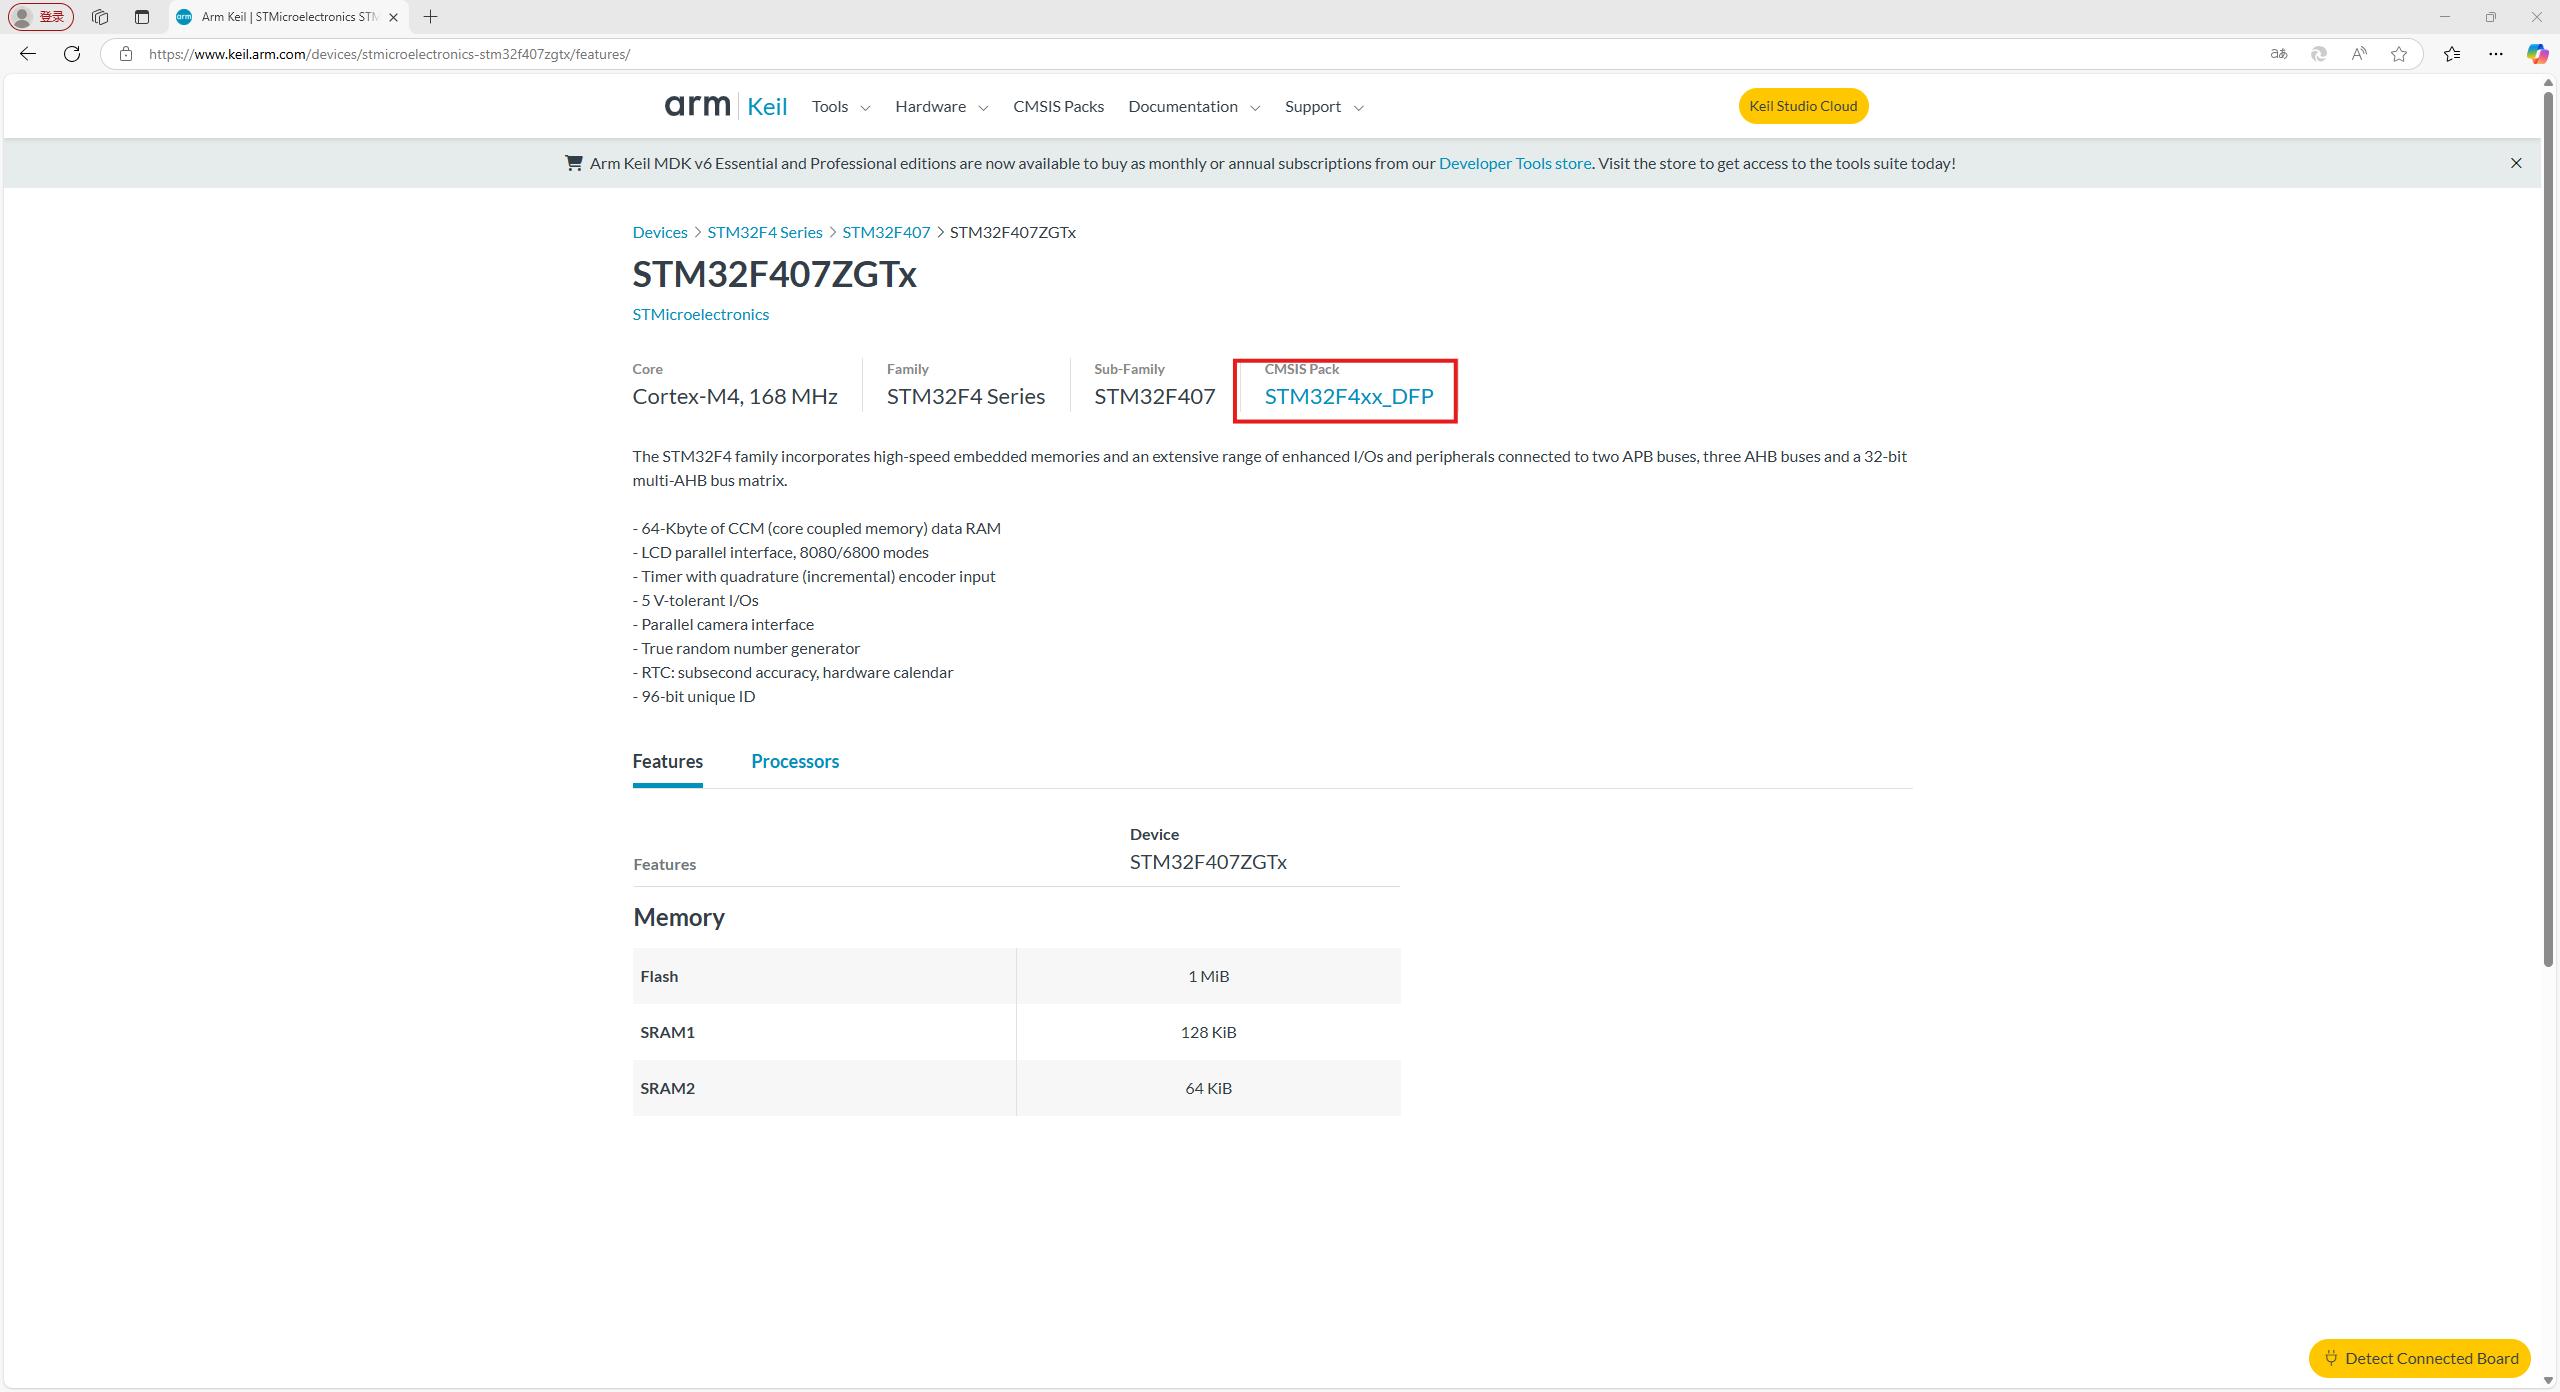Follow the Developer Tools store link
The width and height of the screenshot is (2560, 1392).
1515,163
